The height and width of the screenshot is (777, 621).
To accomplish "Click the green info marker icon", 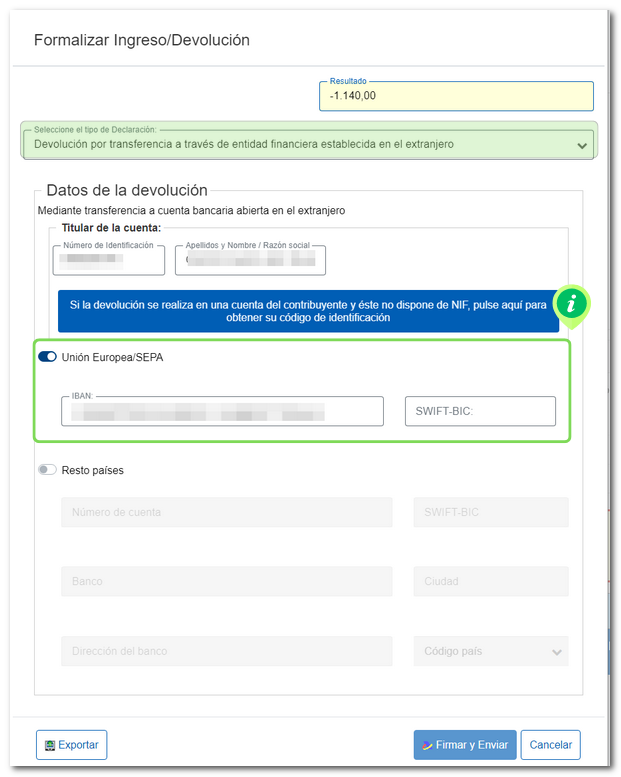I will (572, 305).
